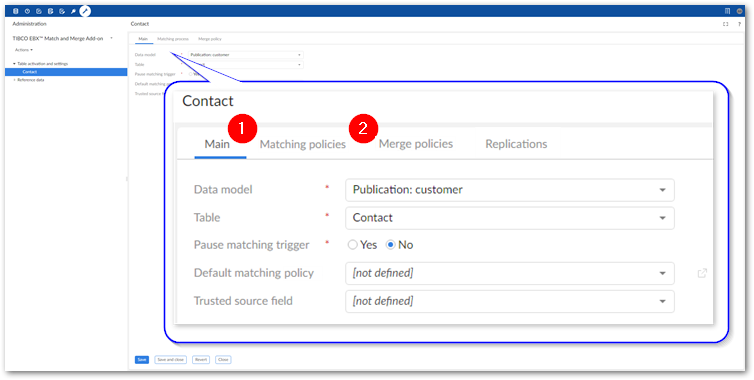
Task: Click the clock icon in header bar
Action: pyautogui.click(x=27, y=11)
